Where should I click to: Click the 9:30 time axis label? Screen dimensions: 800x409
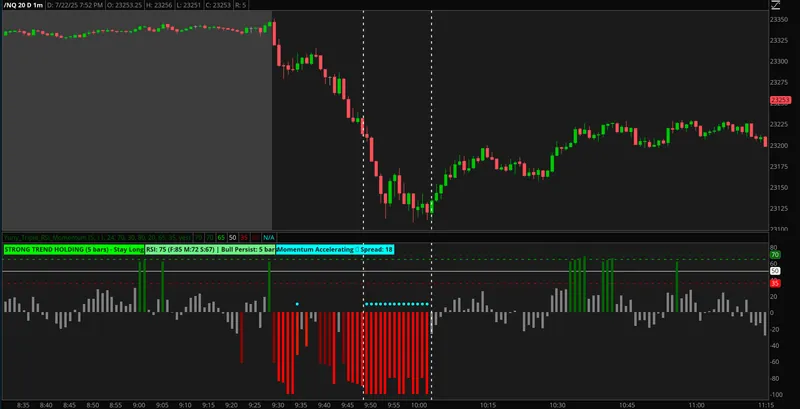[x=278, y=405]
